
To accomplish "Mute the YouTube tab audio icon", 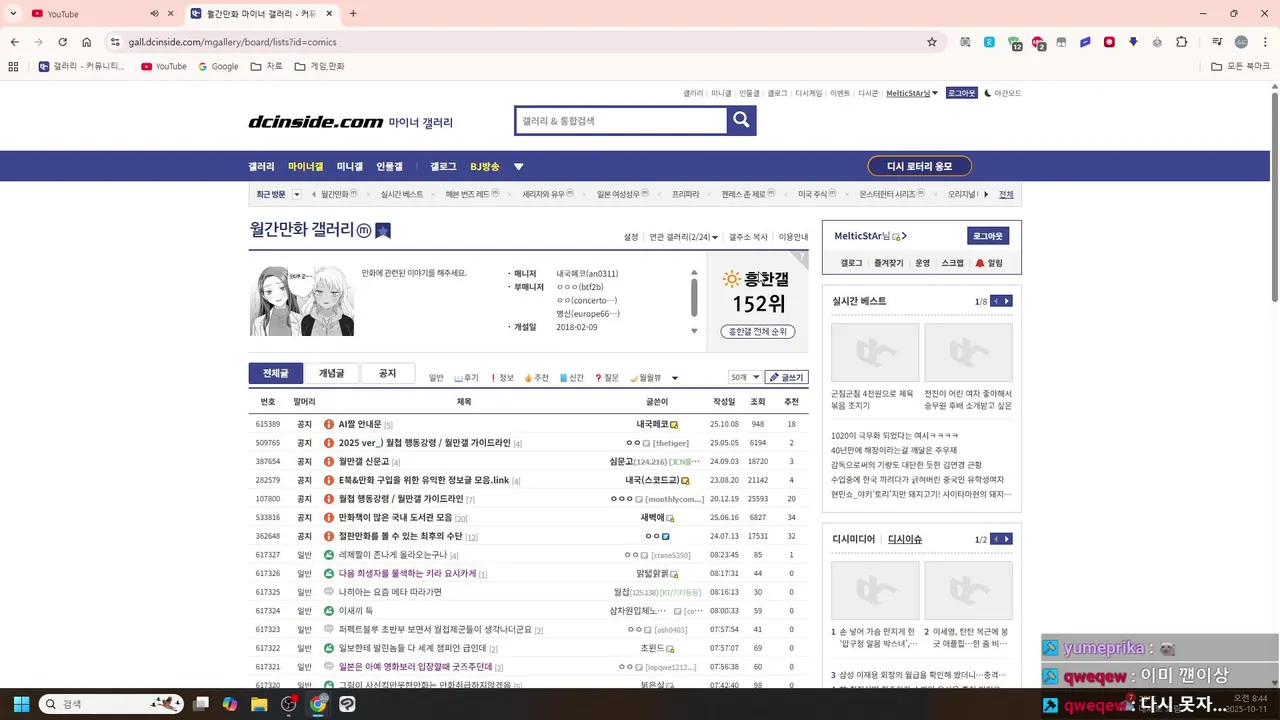I will coord(154,14).
